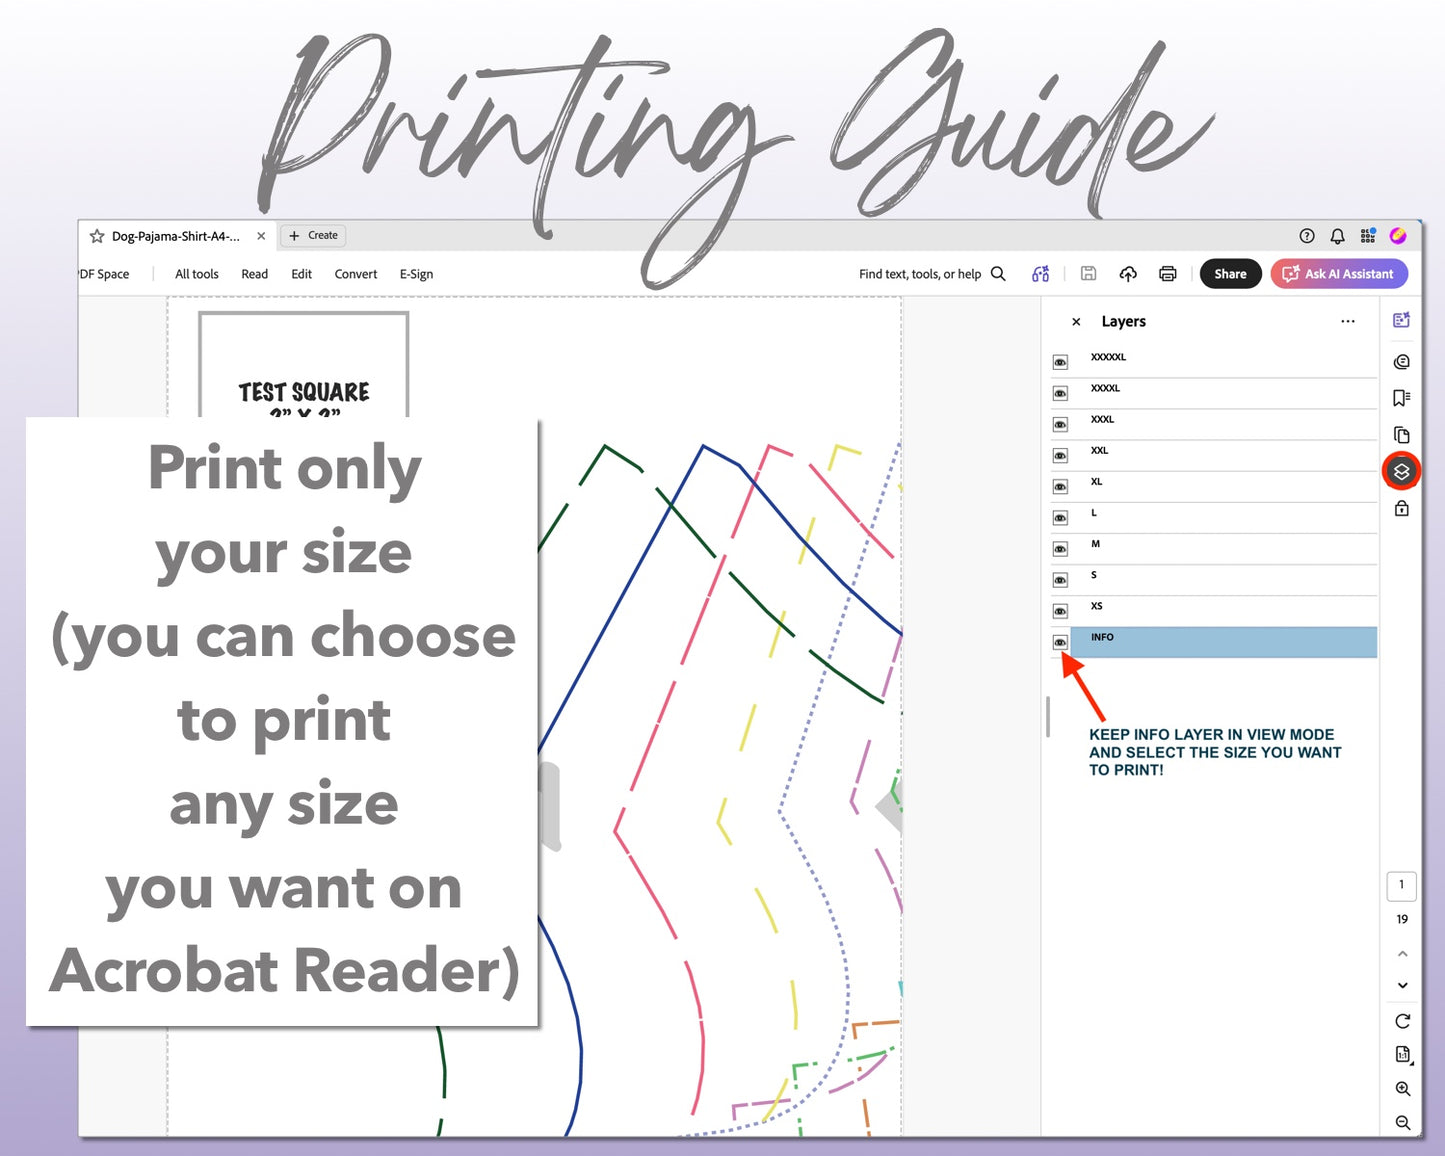Open Layers panel three-dot options menu
The height and width of the screenshot is (1156, 1445).
[1348, 322]
